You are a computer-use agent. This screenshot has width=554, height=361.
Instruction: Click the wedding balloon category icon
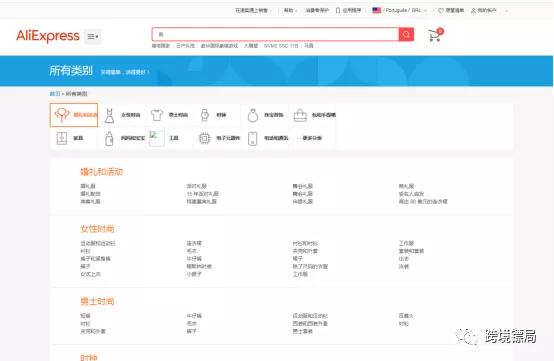62,115
